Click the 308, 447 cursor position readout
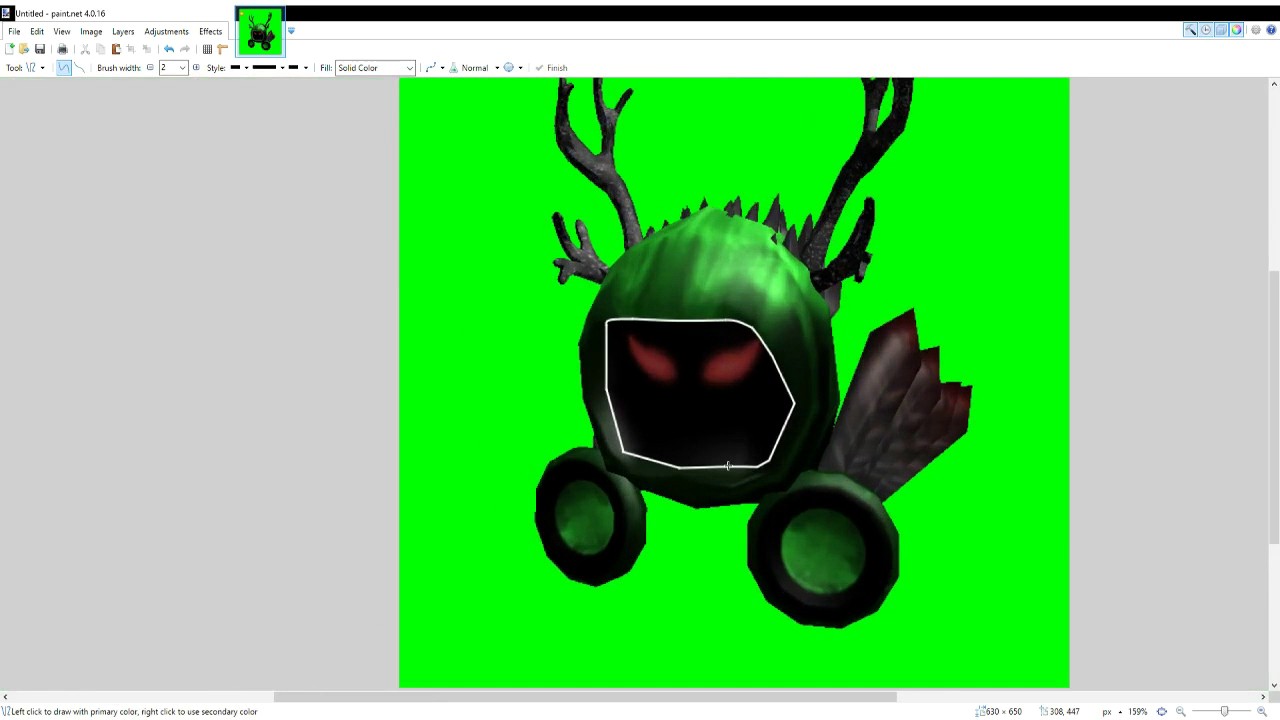This screenshot has height=720, width=1280. 1060,712
